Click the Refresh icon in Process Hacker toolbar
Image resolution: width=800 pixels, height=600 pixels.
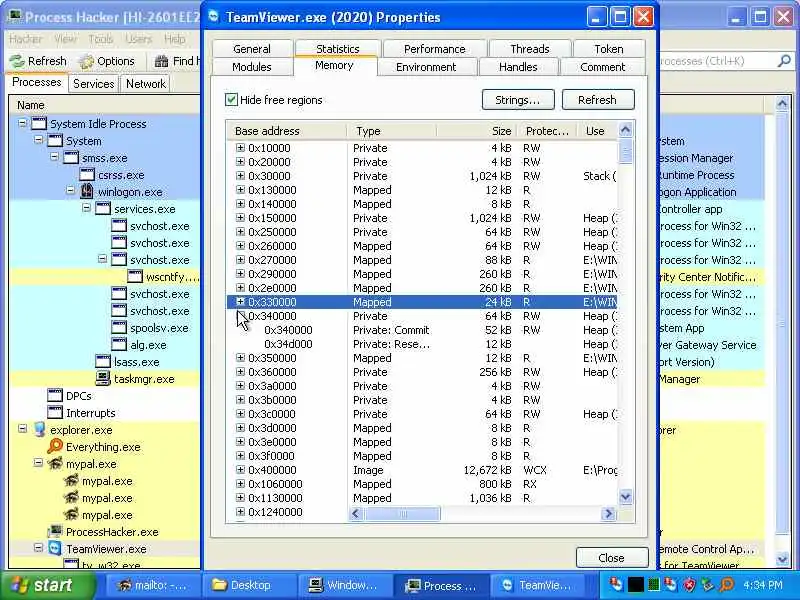[x=17, y=61]
